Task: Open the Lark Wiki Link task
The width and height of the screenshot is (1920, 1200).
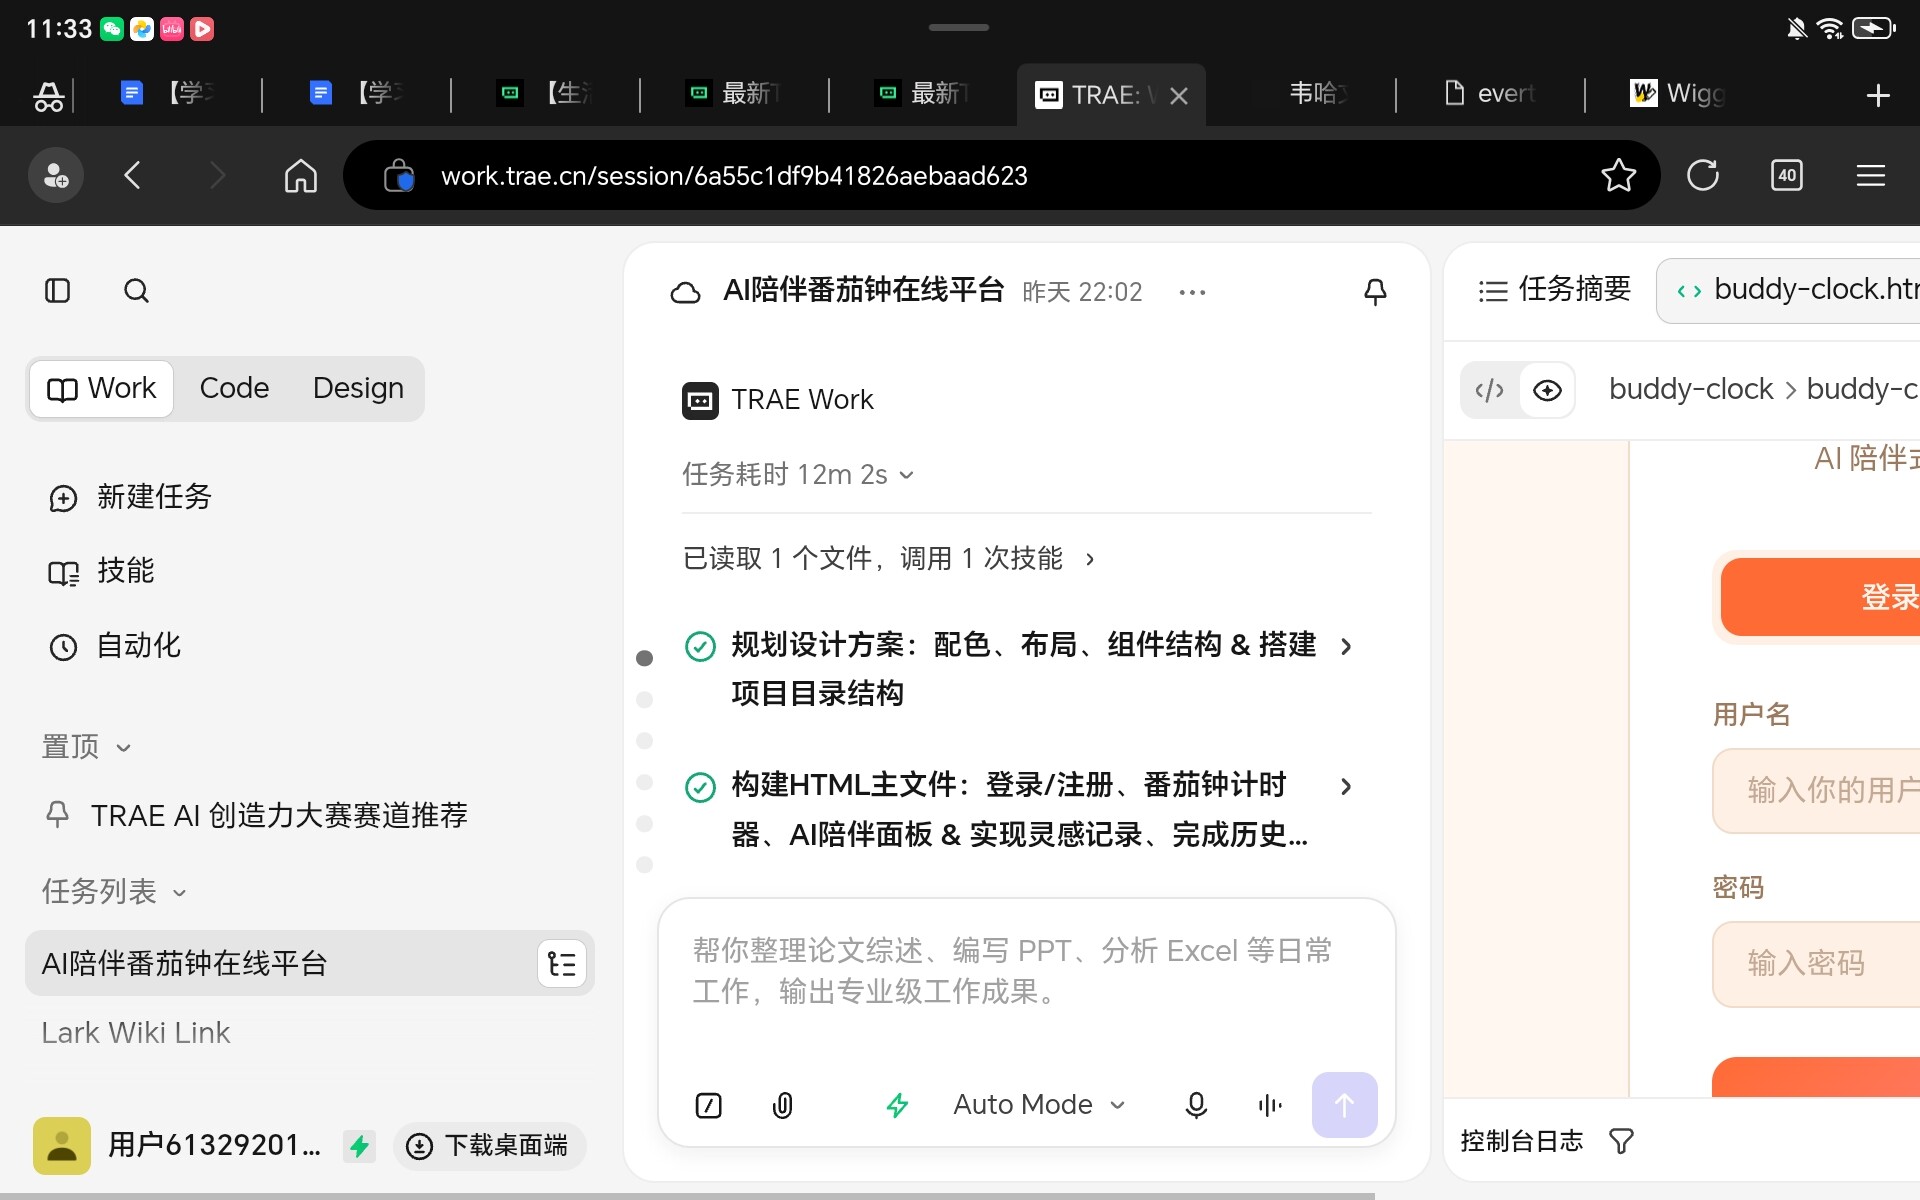Action: point(136,1032)
